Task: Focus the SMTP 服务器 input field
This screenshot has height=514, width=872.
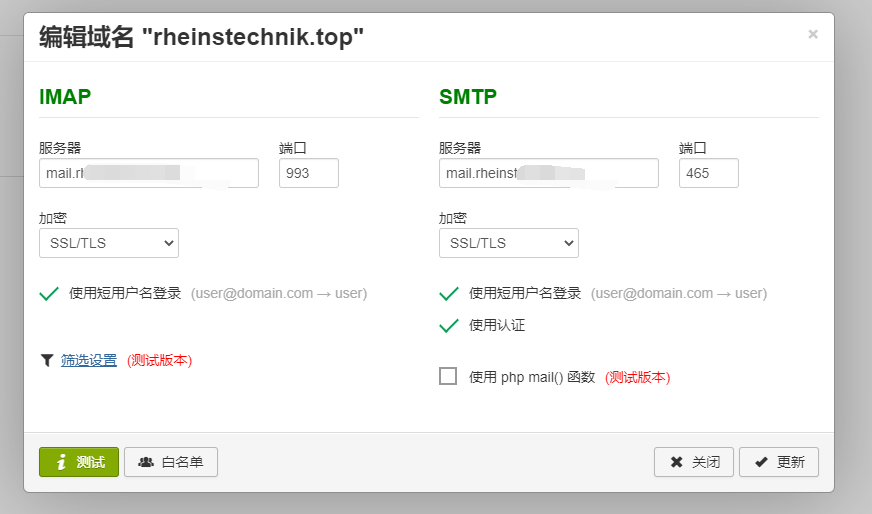Action: [549, 173]
